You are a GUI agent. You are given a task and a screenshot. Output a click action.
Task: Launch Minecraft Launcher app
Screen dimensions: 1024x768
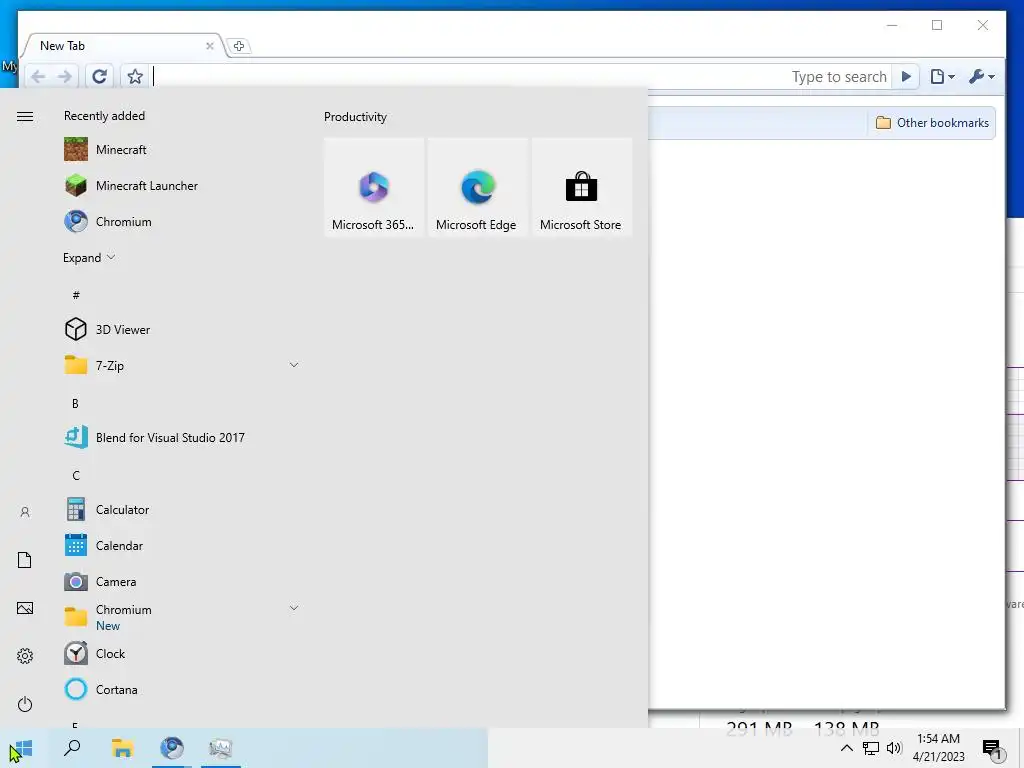click(131, 185)
